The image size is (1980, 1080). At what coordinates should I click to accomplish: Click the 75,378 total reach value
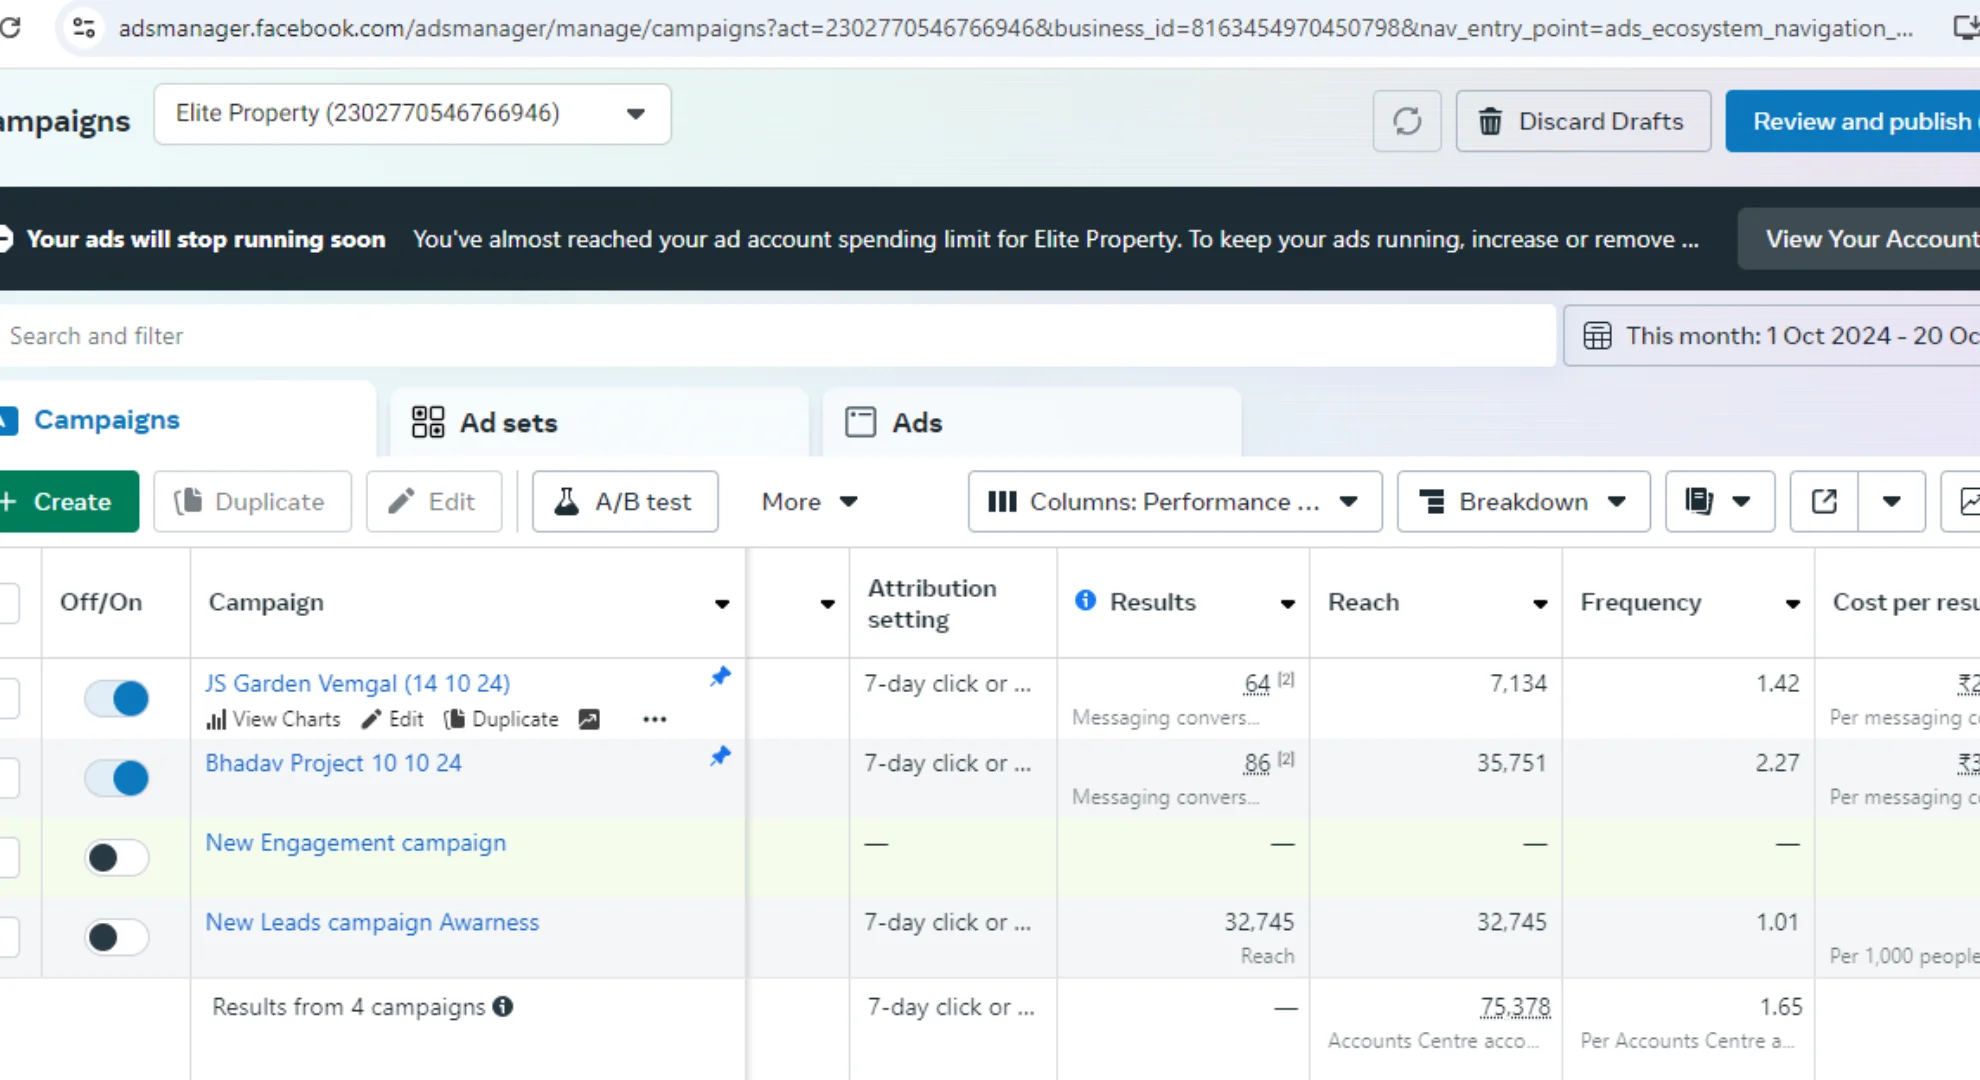click(x=1515, y=1007)
